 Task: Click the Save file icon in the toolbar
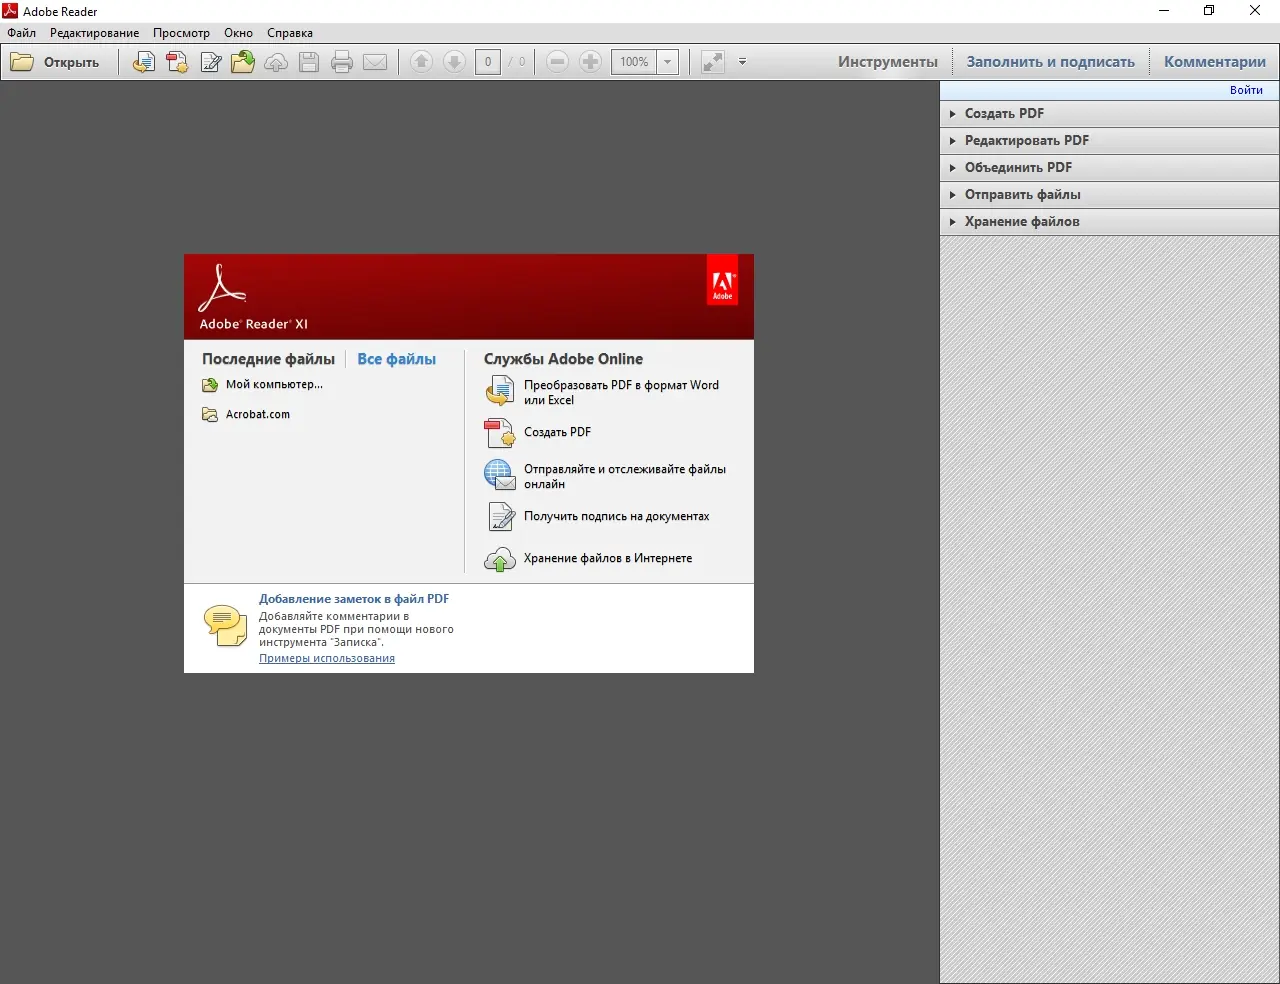click(x=309, y=61)
